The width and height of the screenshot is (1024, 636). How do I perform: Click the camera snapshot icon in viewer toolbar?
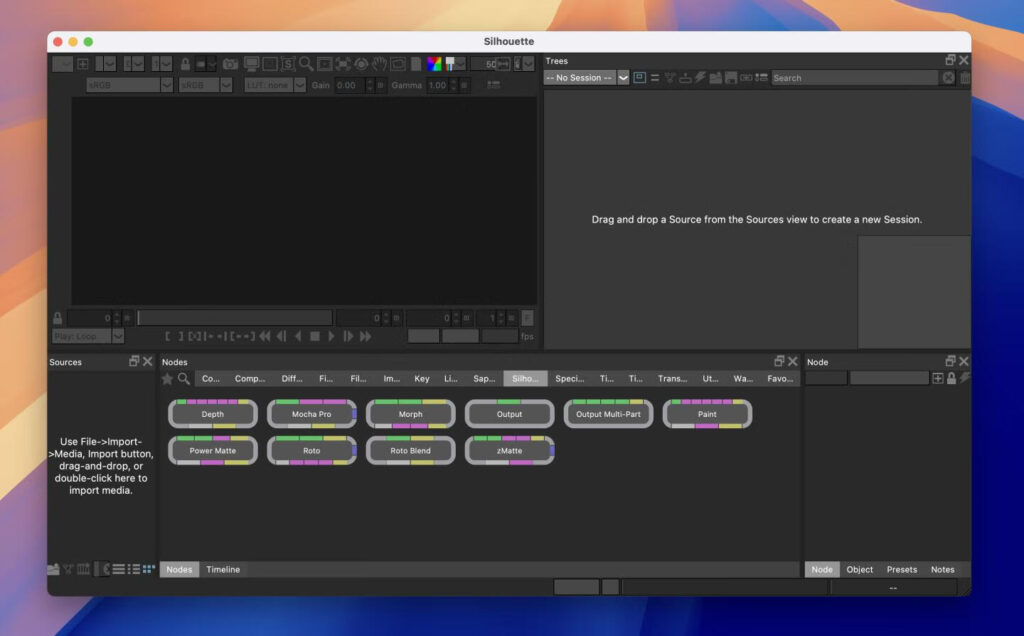(230, 64)
